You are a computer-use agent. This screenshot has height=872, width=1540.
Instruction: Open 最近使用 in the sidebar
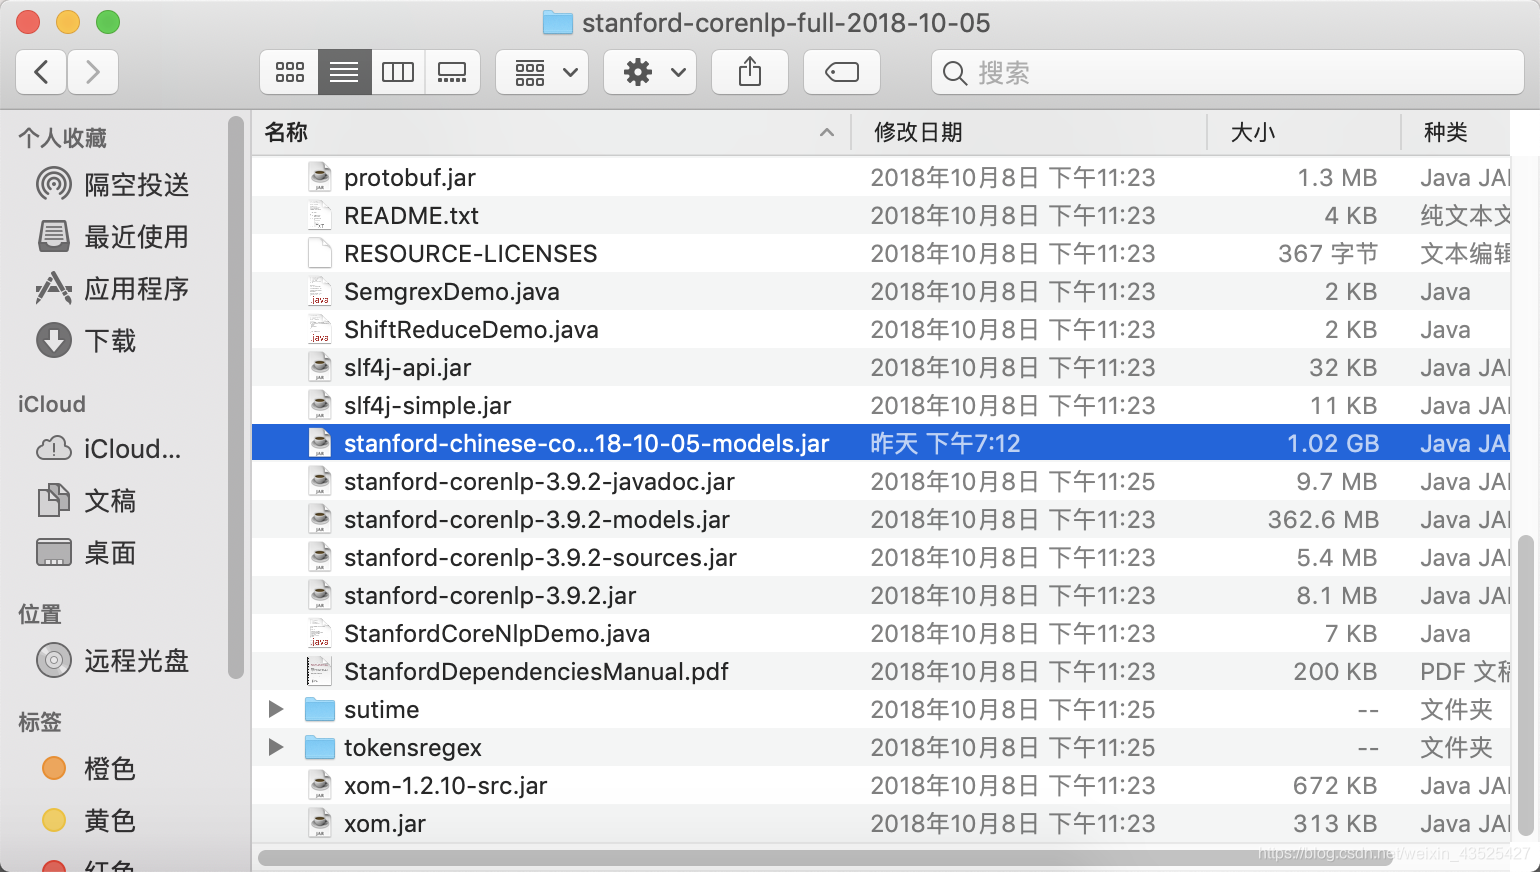[113, 236]
